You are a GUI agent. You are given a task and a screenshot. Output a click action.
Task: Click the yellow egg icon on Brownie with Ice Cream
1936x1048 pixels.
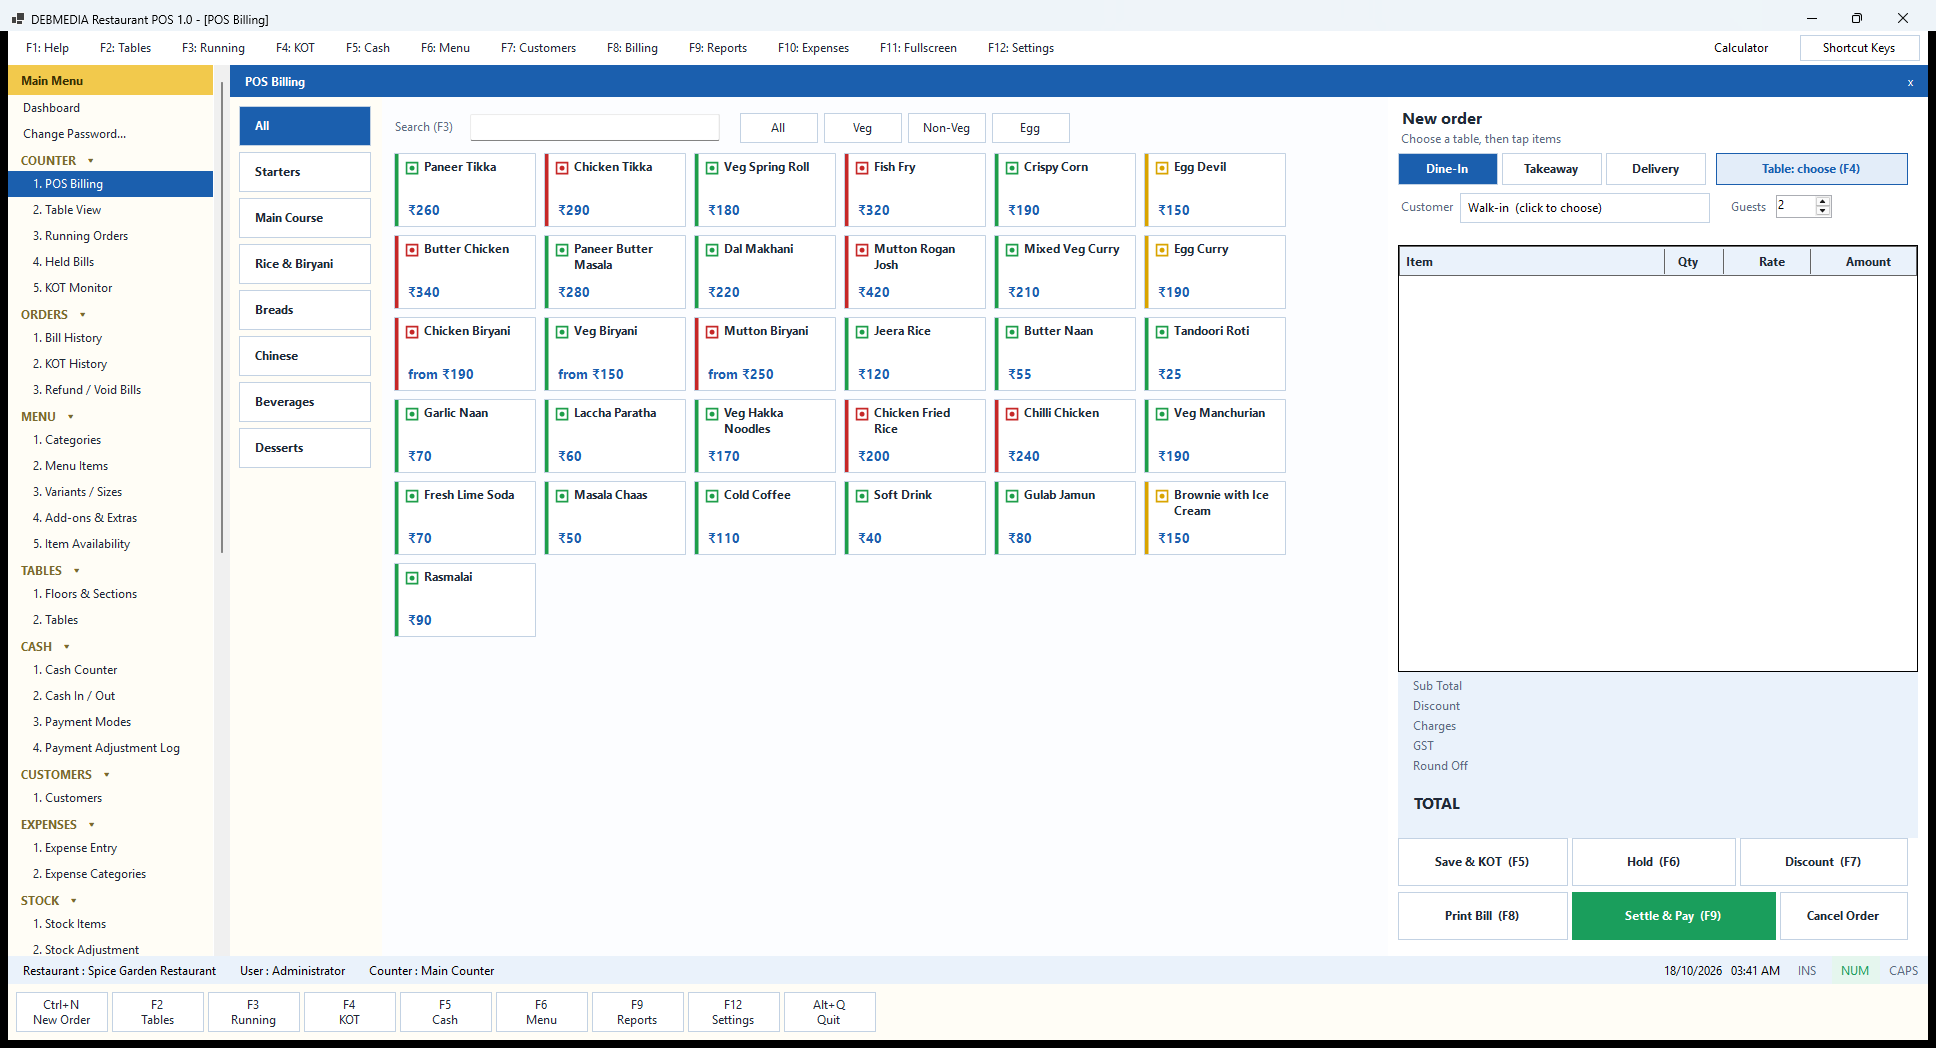[x=1162, y=496]
